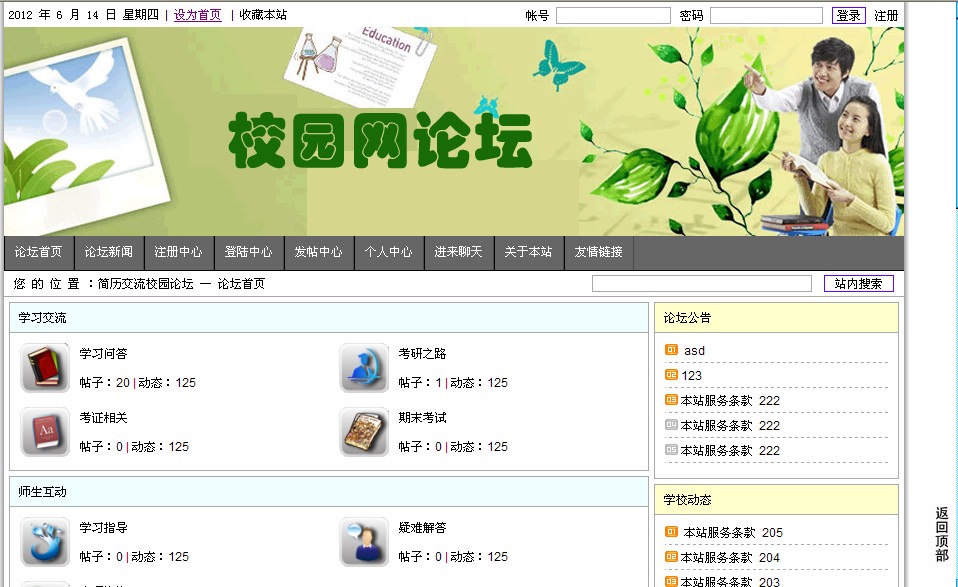Open the asd announcement

click(694, 351)
